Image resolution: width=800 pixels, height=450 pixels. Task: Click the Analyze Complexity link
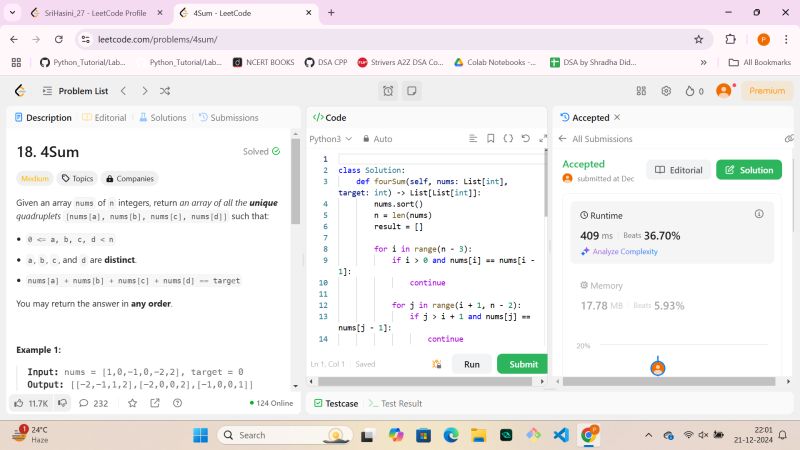point(624,251)
